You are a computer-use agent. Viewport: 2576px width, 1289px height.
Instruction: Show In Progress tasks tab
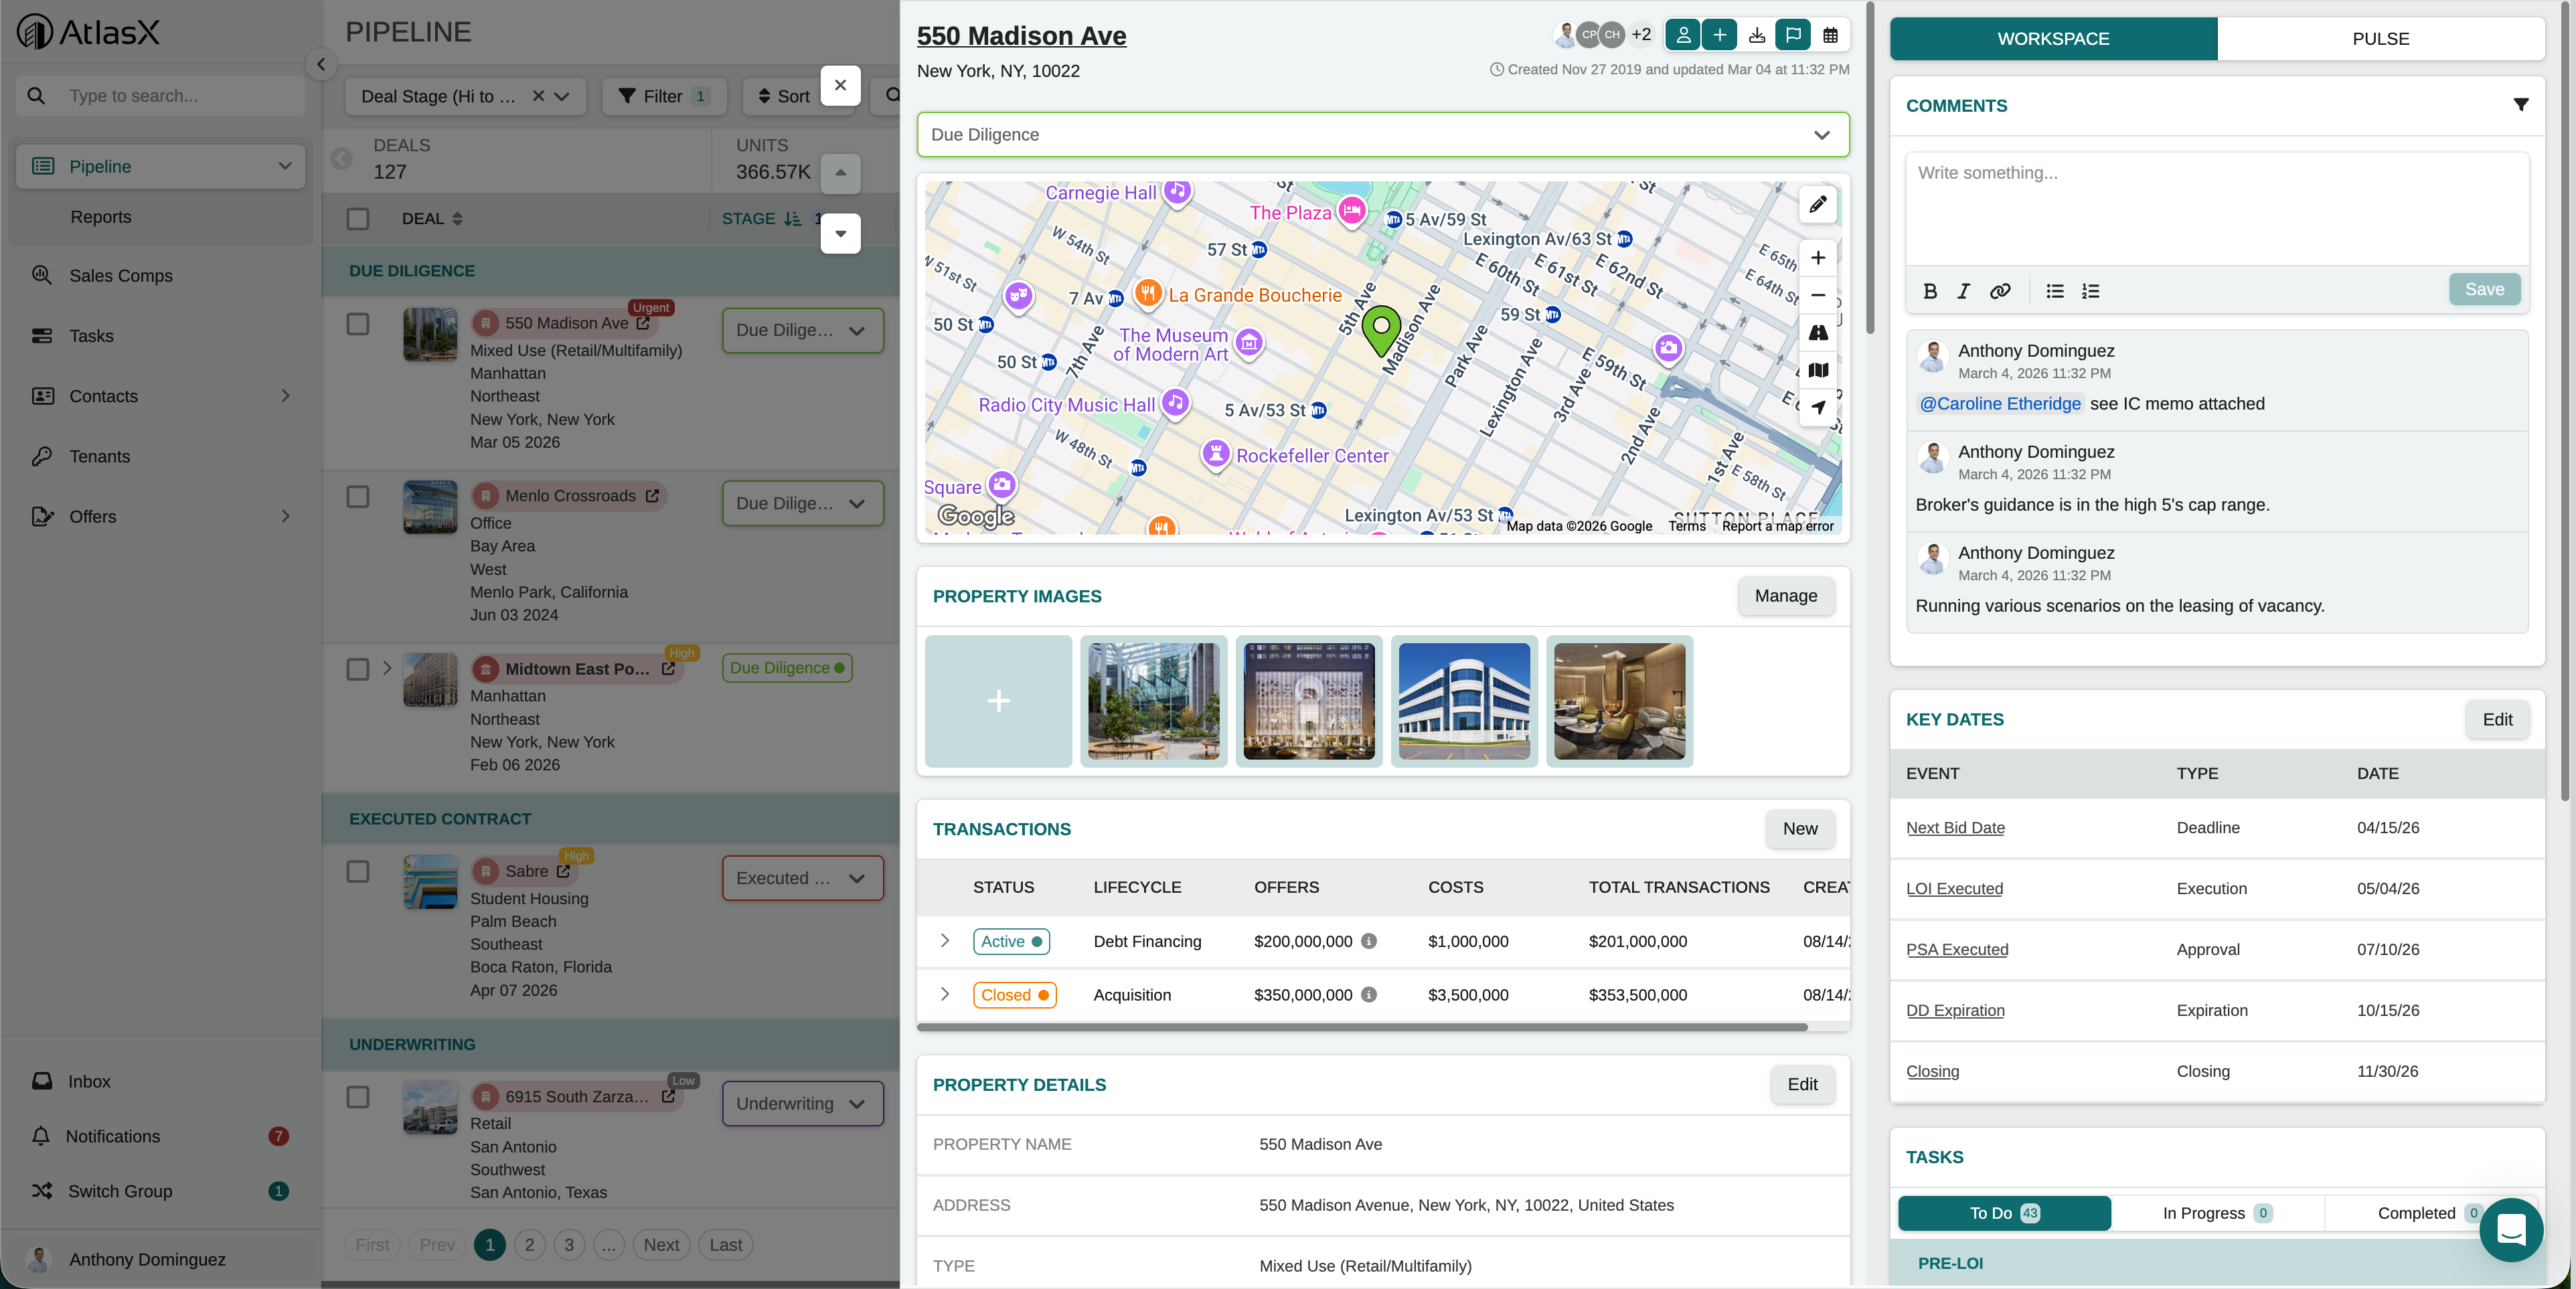(x=2217, y=1213)
